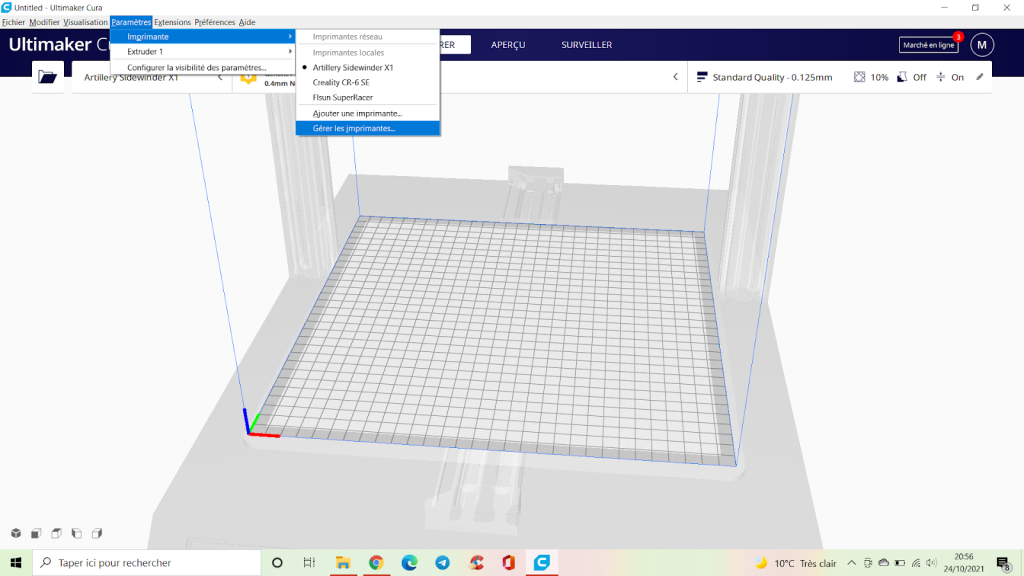Screen dimensions: 1024x576
Task: Open the user account avatar M
Action: pos(982,45)
